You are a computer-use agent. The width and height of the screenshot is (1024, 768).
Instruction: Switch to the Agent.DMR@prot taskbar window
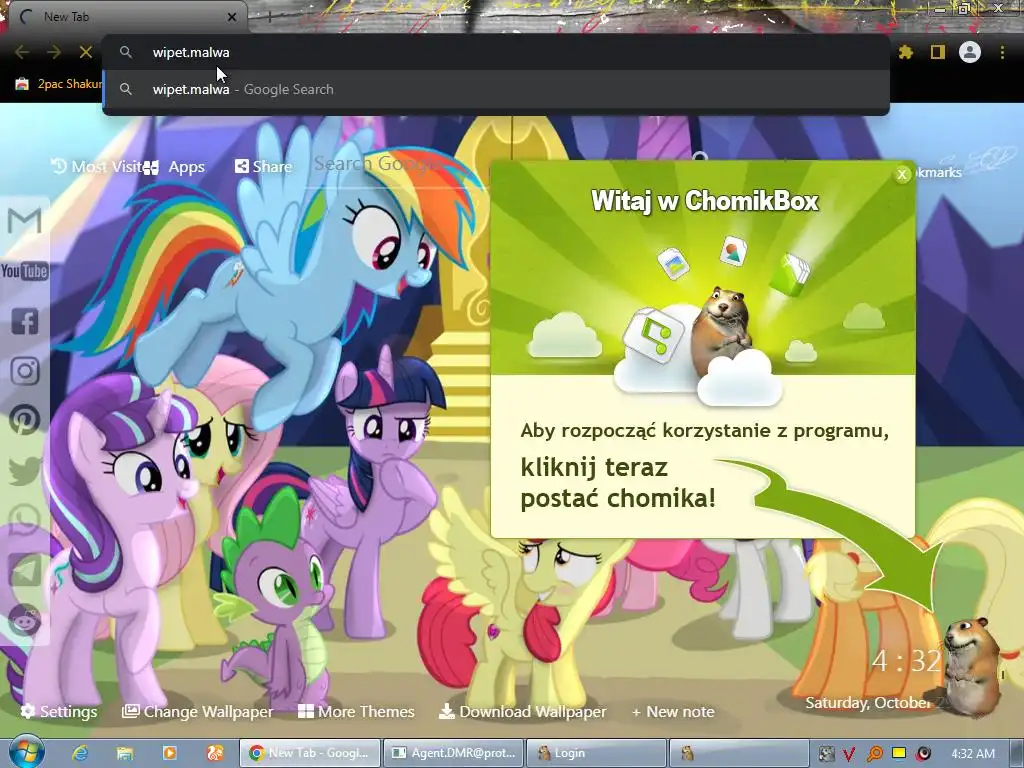pos(453,753)
